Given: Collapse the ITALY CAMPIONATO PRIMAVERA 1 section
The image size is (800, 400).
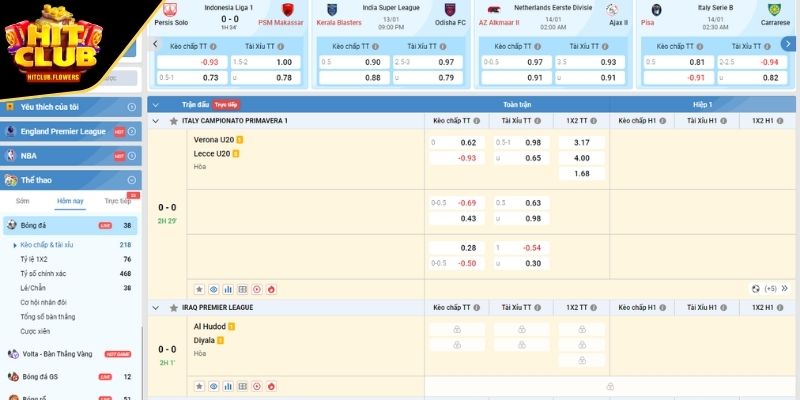Looking at the screenshot, I should pos(155,120).
